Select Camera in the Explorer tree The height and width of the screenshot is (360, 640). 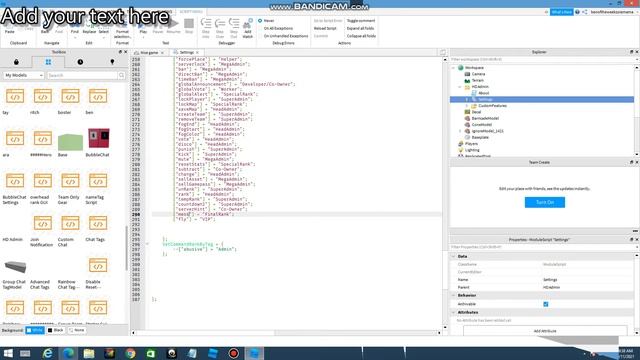478,74
